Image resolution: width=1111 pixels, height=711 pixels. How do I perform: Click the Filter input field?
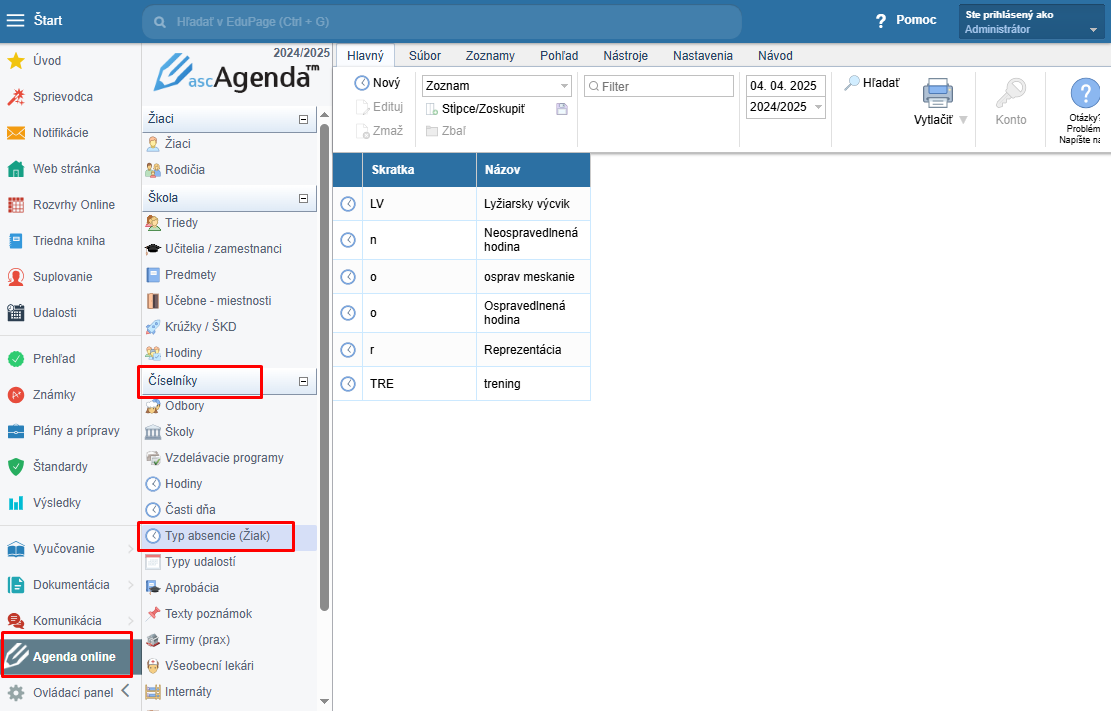[660, 87]
